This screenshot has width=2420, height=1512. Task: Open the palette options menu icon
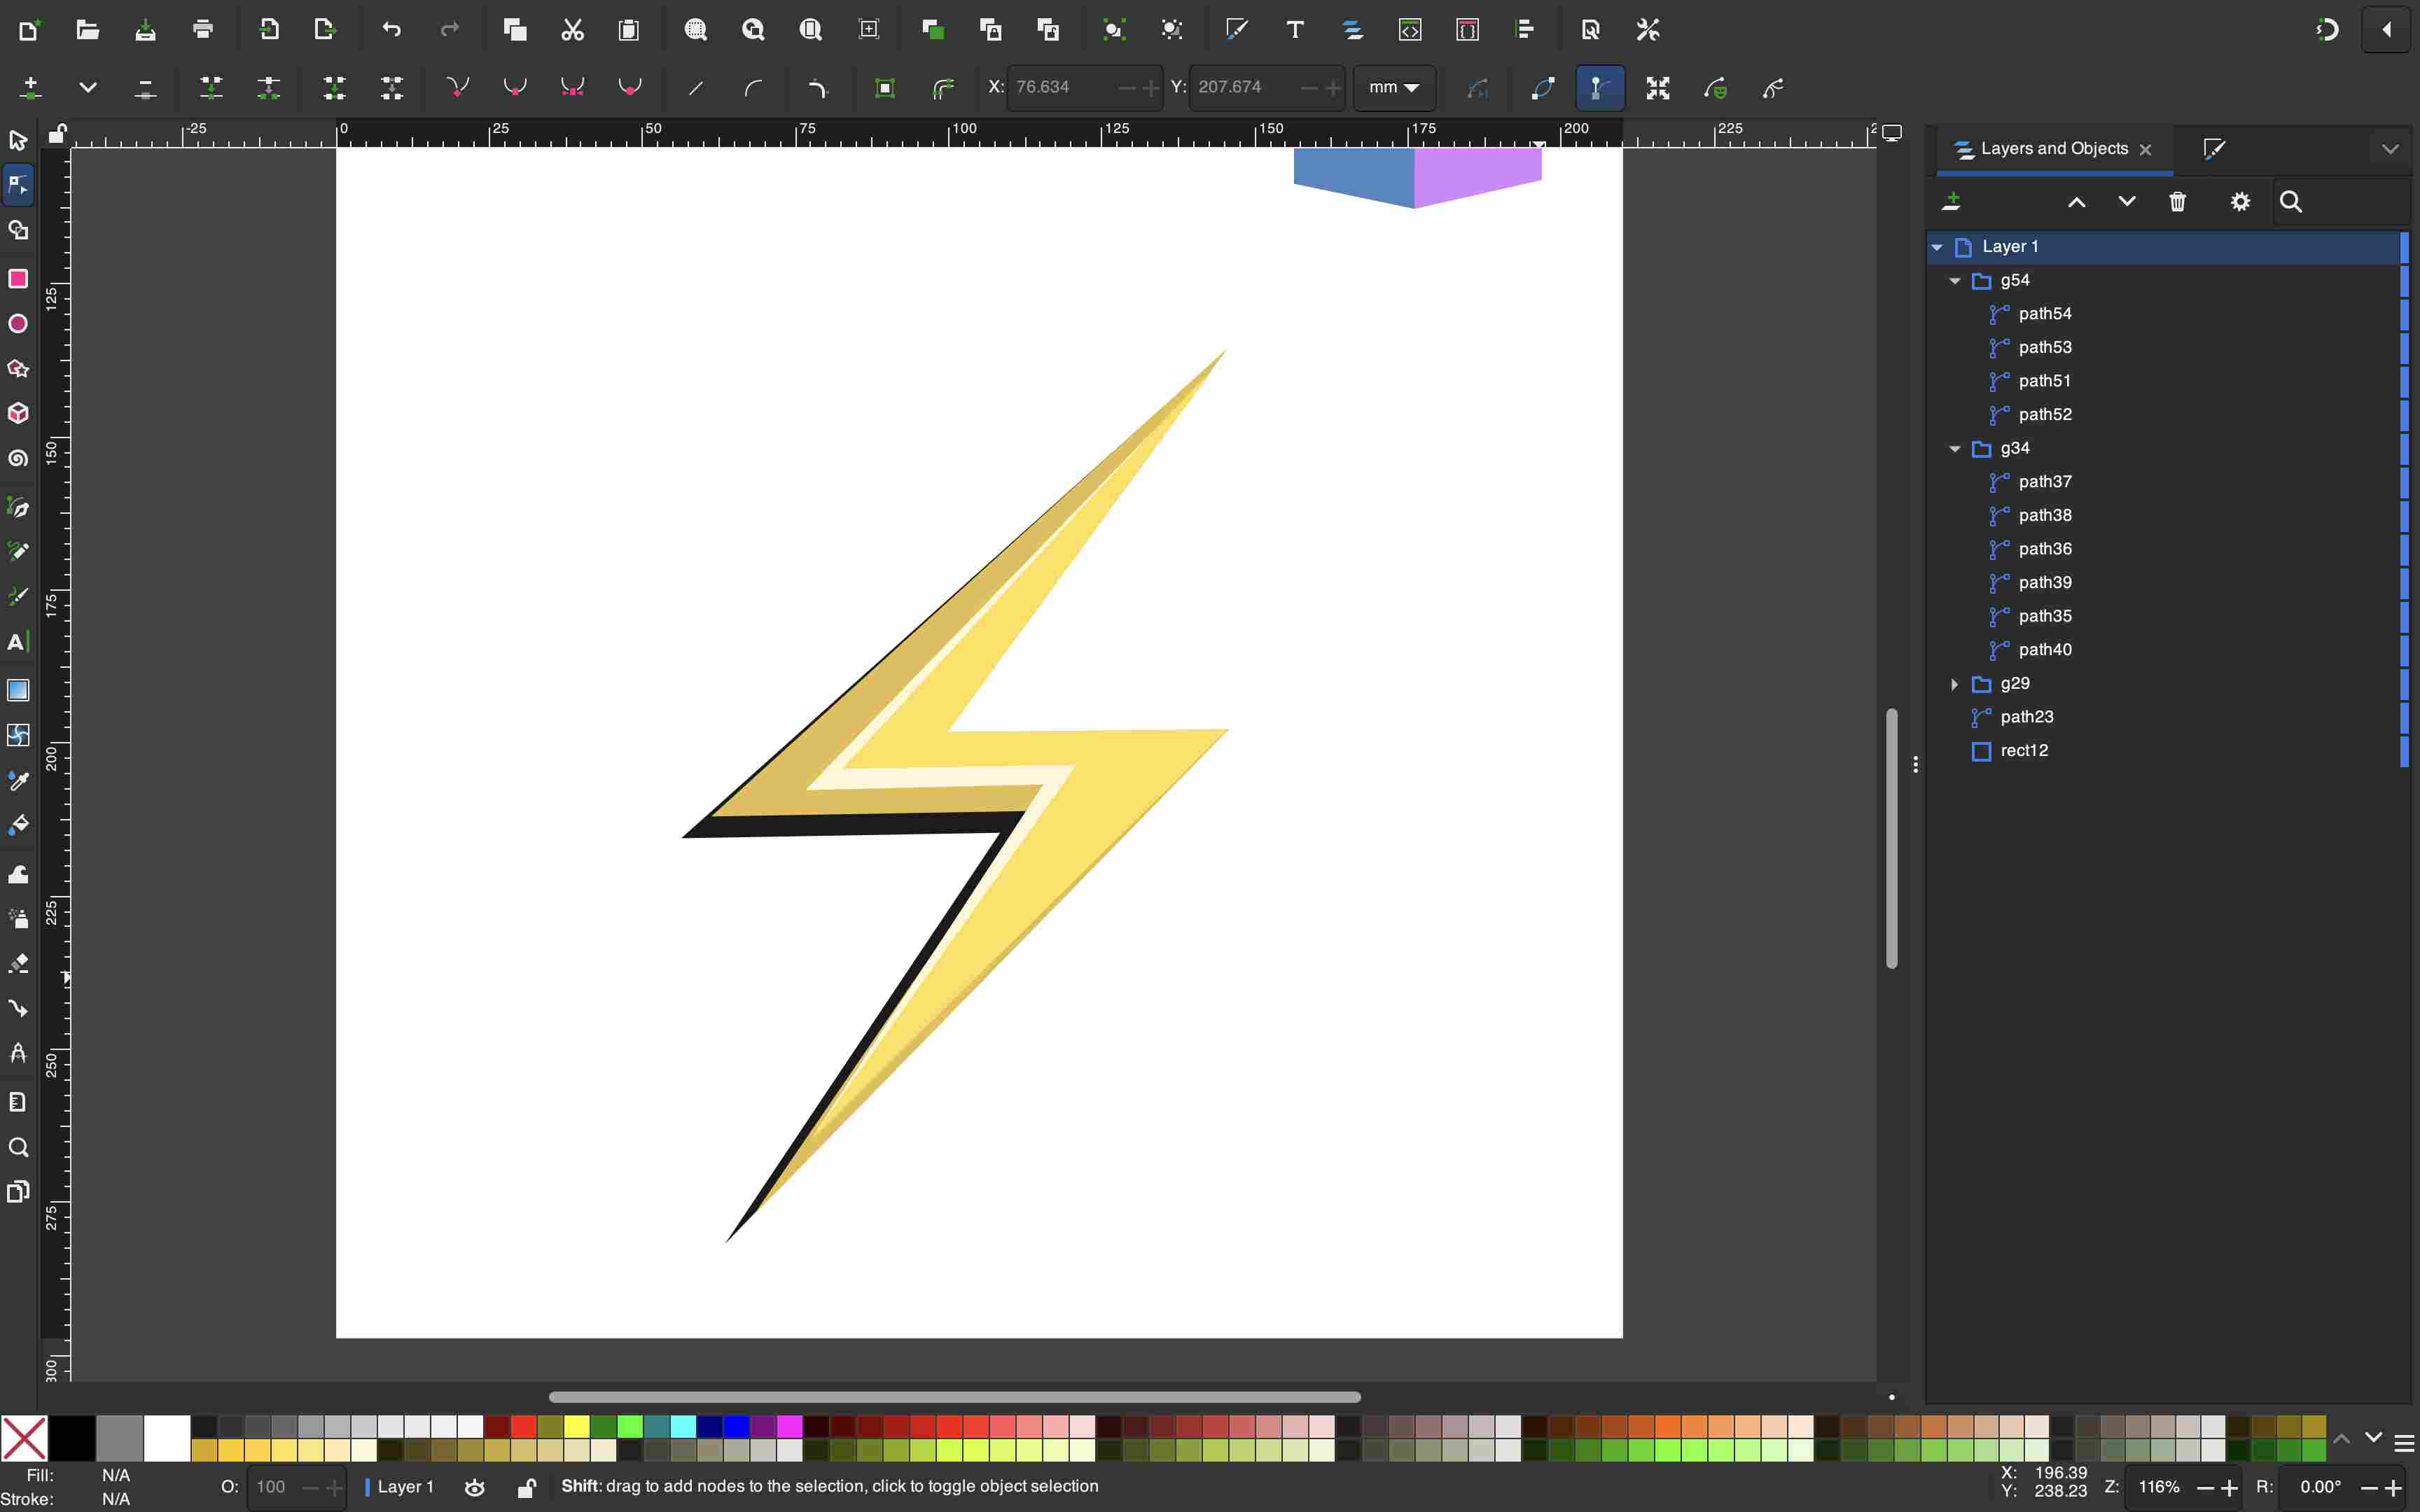point(2404,1442)
